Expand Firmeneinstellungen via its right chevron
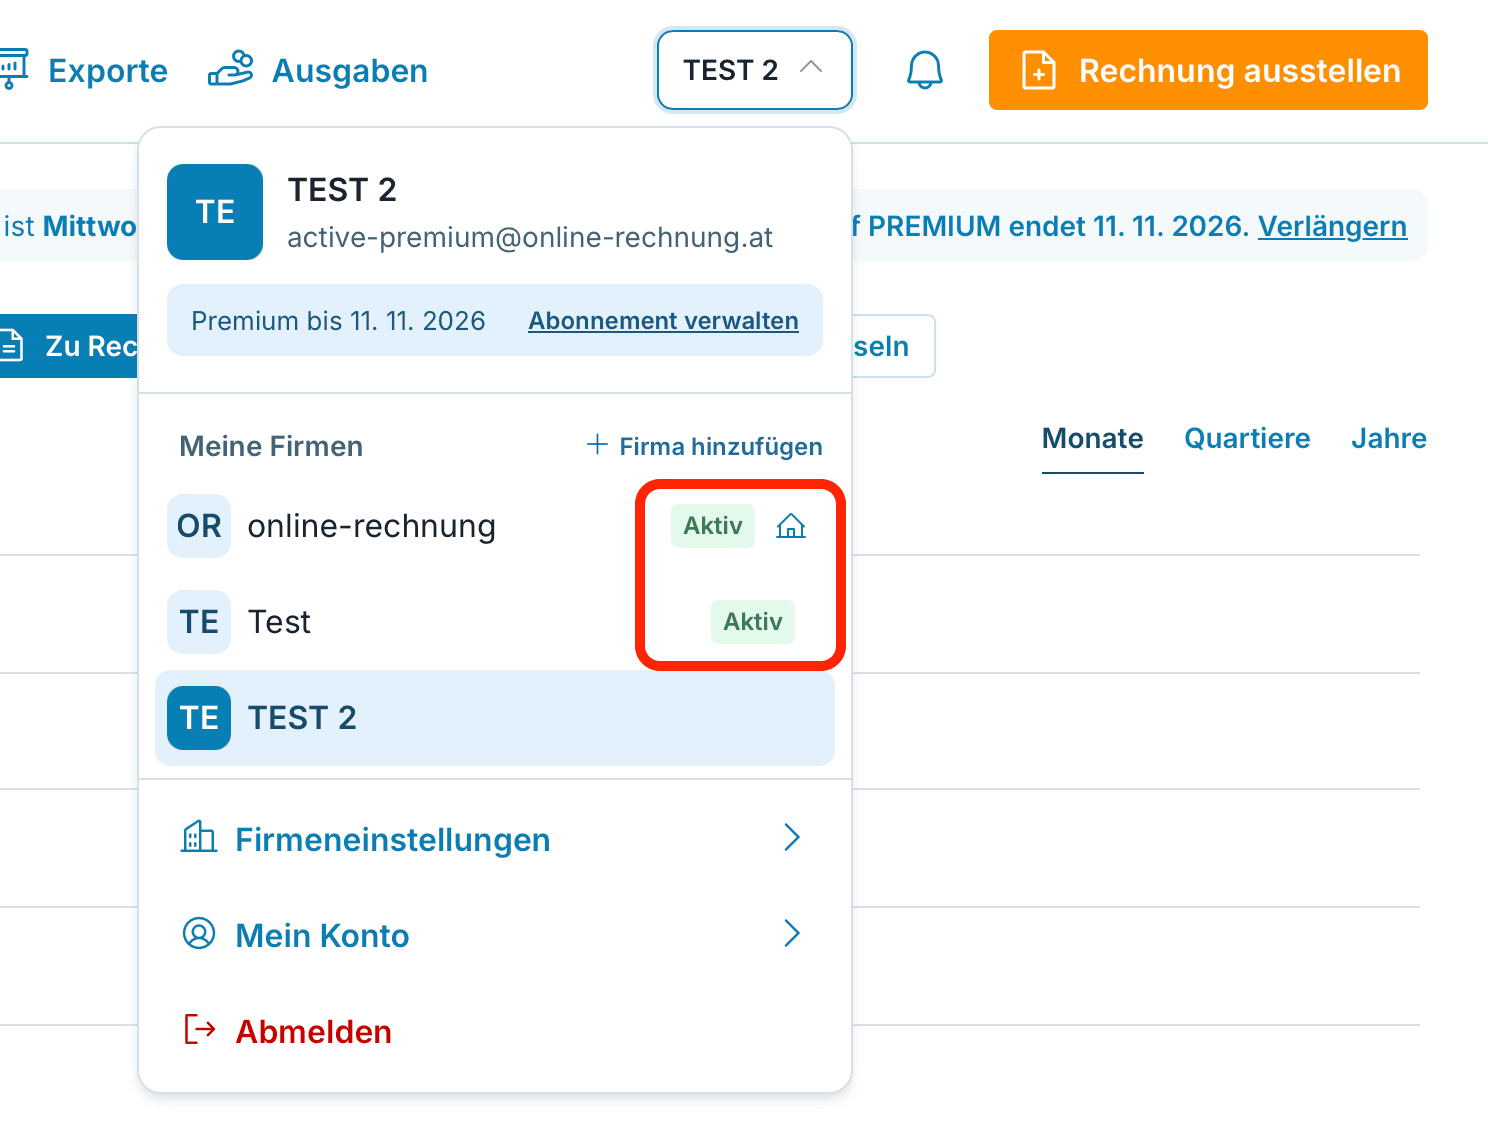 (792, 838)
